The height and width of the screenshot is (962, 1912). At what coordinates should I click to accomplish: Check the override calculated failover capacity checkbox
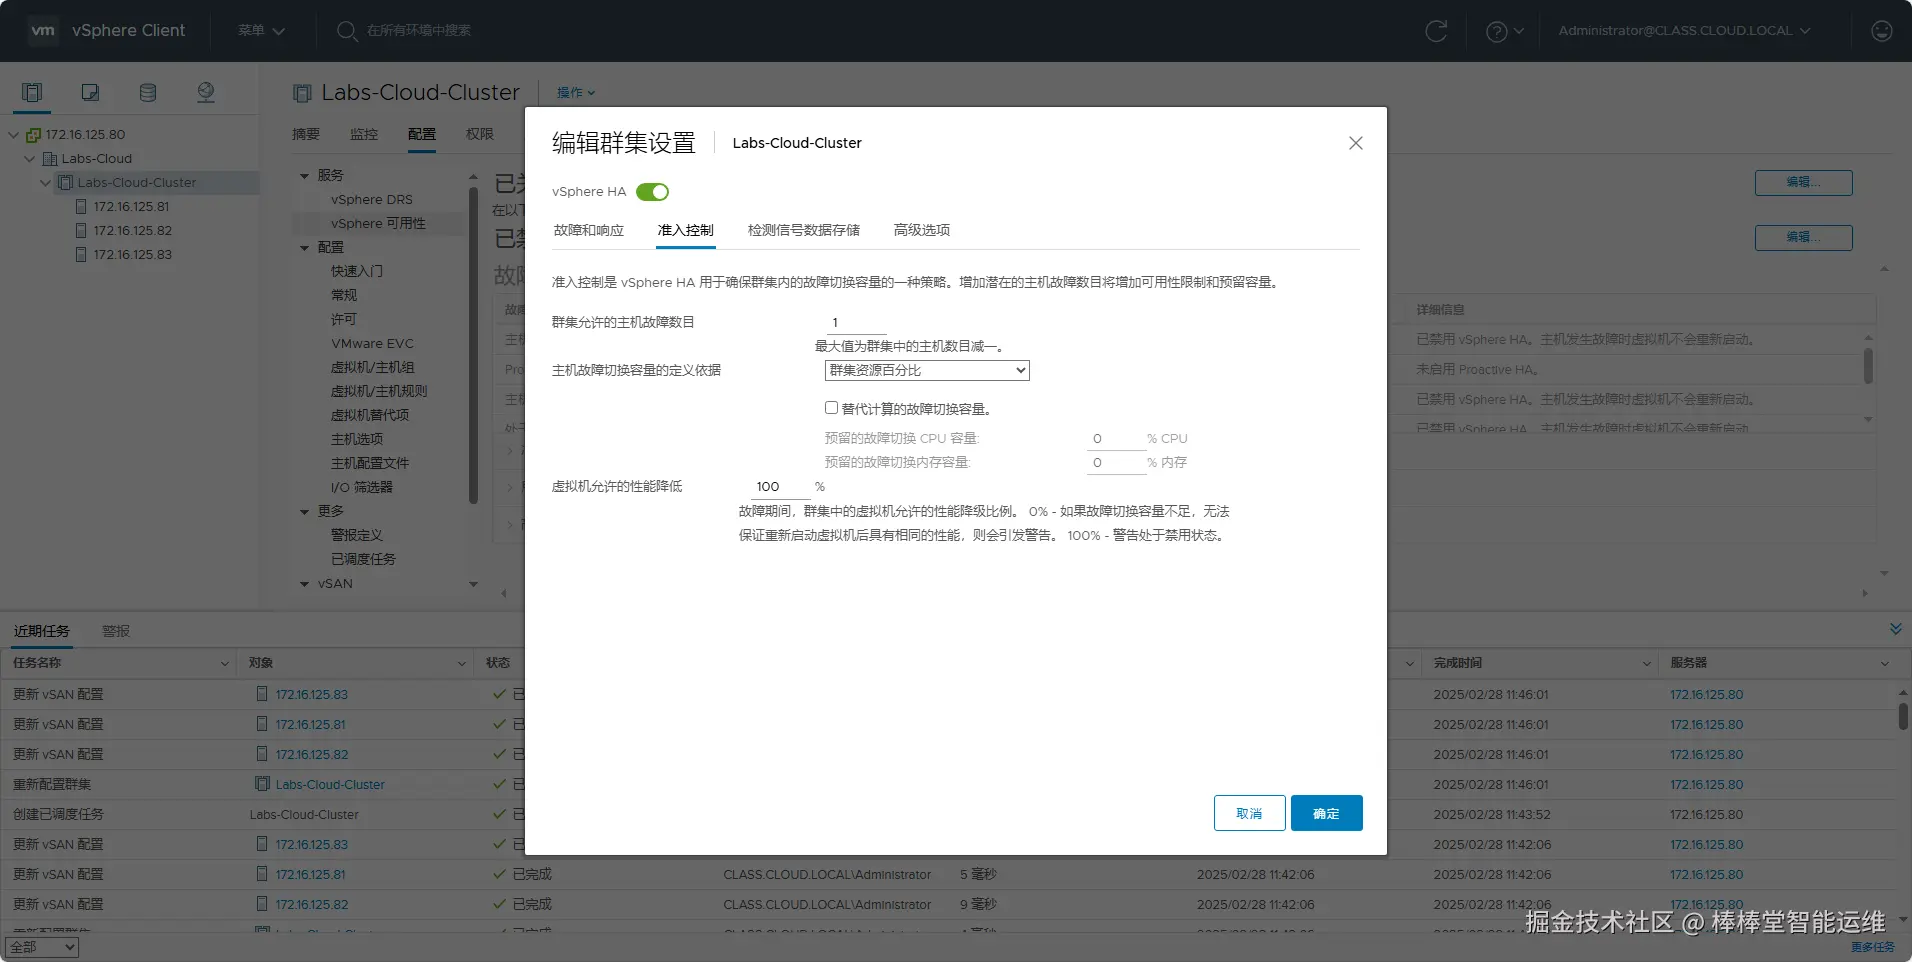(x=831, y=408)
